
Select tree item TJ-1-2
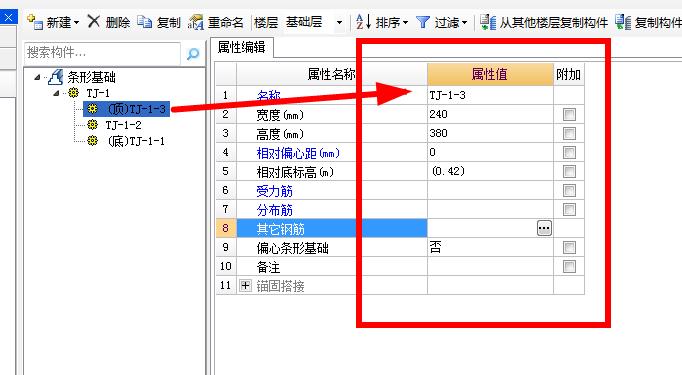click(x=123, y=125)
